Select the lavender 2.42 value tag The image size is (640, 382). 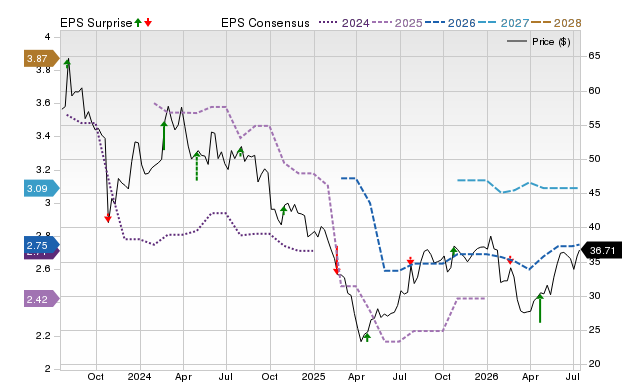pos(42,300)
